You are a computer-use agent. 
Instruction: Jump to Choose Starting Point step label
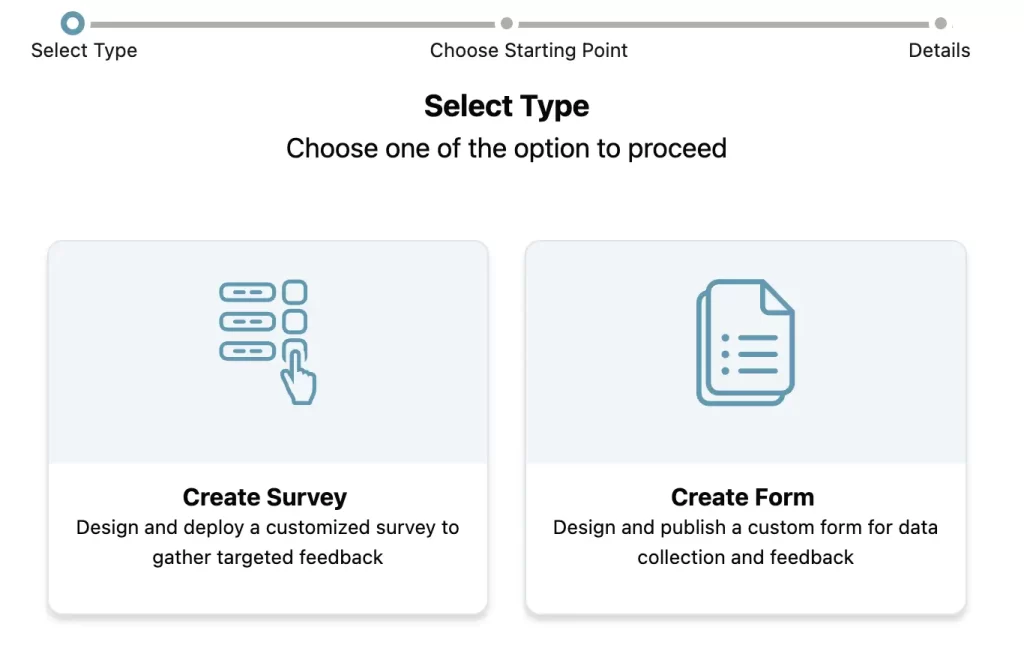[529, 50]
